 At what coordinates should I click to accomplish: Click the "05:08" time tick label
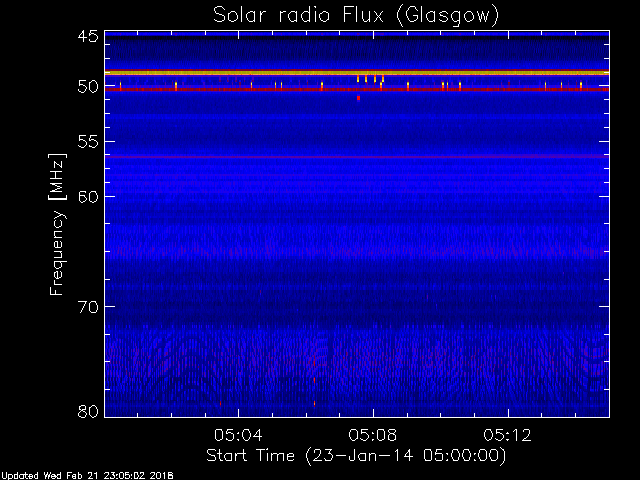373,435
